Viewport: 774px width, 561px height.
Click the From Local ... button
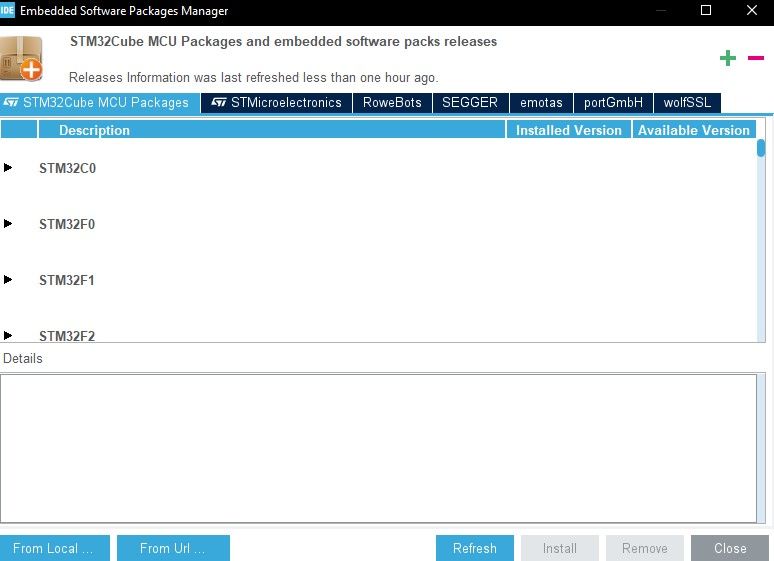55,548
